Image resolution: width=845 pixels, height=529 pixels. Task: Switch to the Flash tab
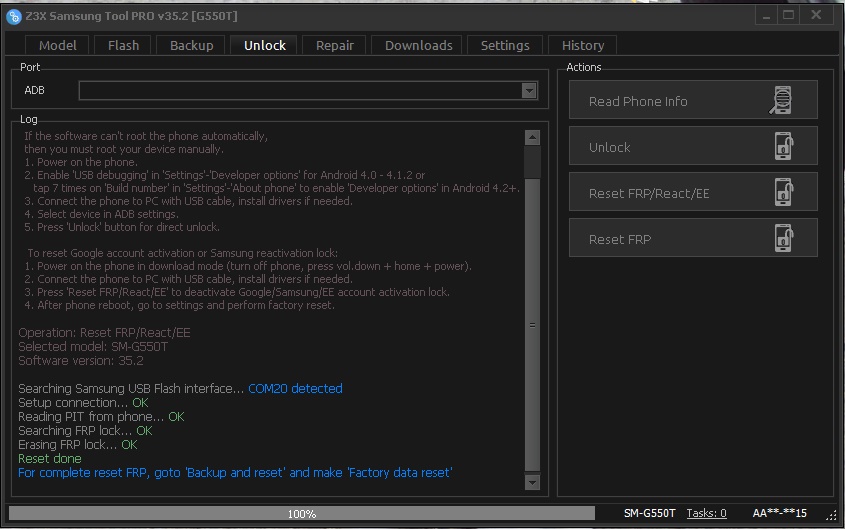click(123, 45)
